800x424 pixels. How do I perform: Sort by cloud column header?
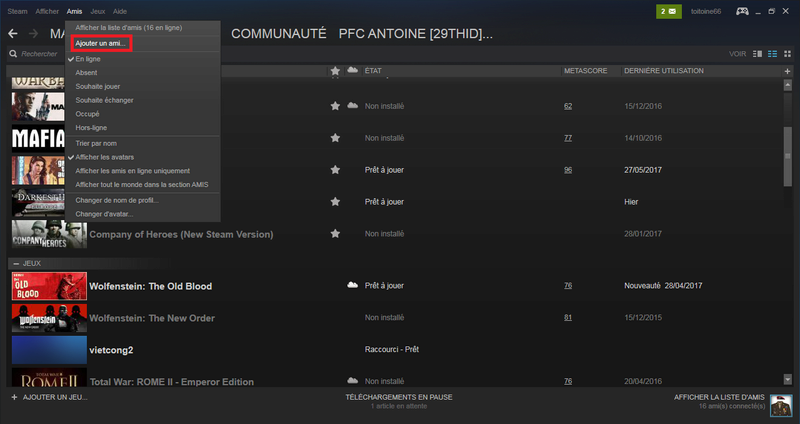(x=353, y=70)
